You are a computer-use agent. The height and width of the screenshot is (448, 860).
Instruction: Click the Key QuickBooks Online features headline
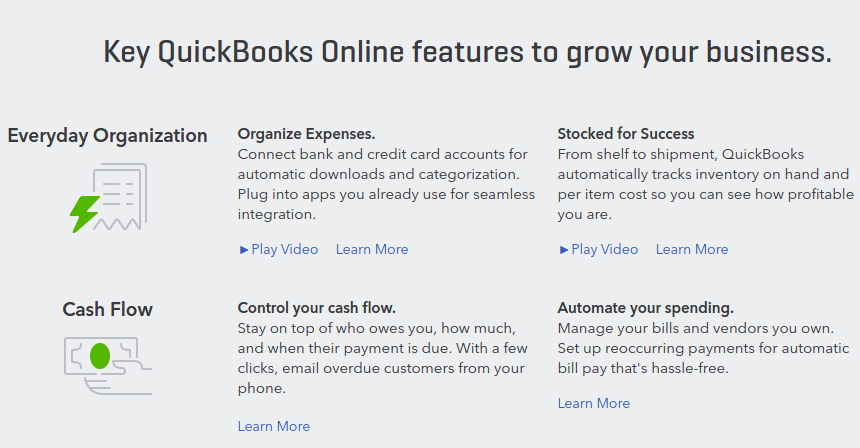(x=468, y=52)
